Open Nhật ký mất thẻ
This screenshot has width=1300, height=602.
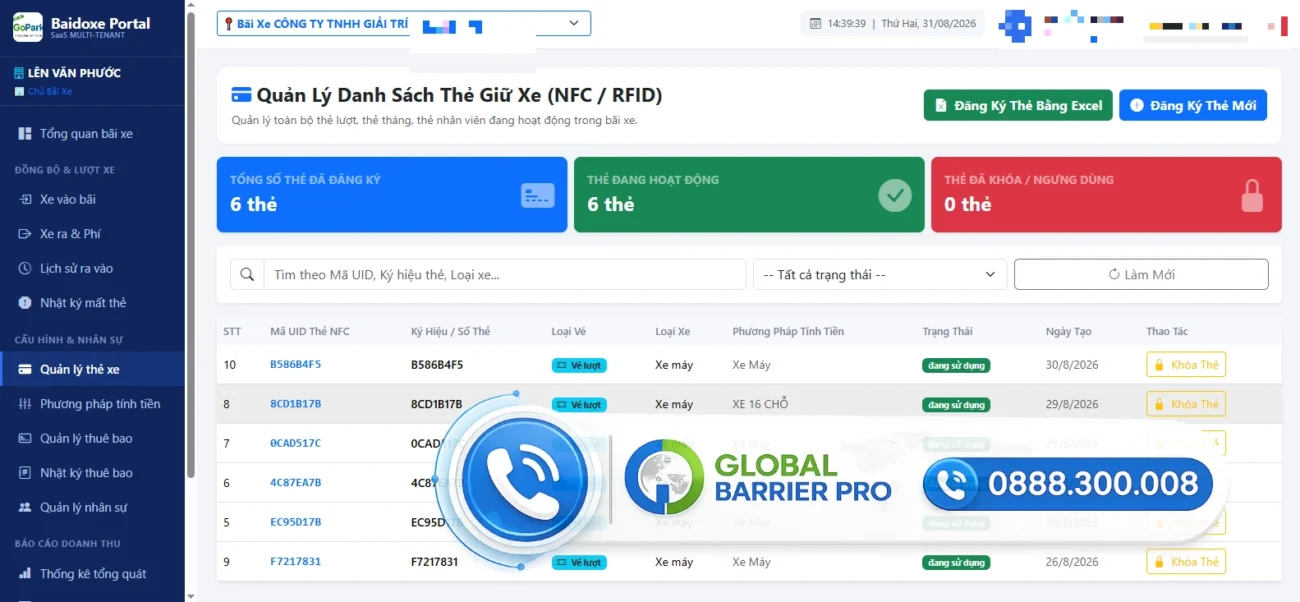92,303
